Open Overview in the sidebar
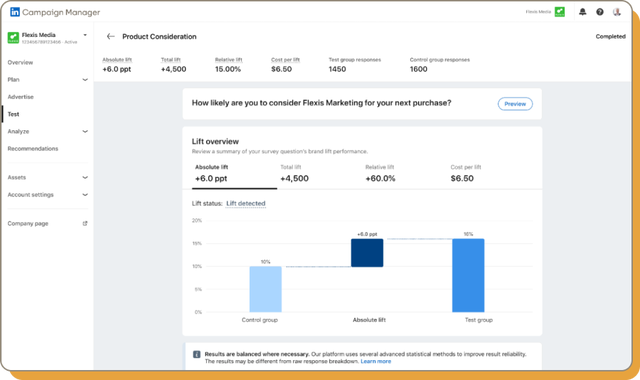Viewport: 640px width, 380px height. pos(20,62)
